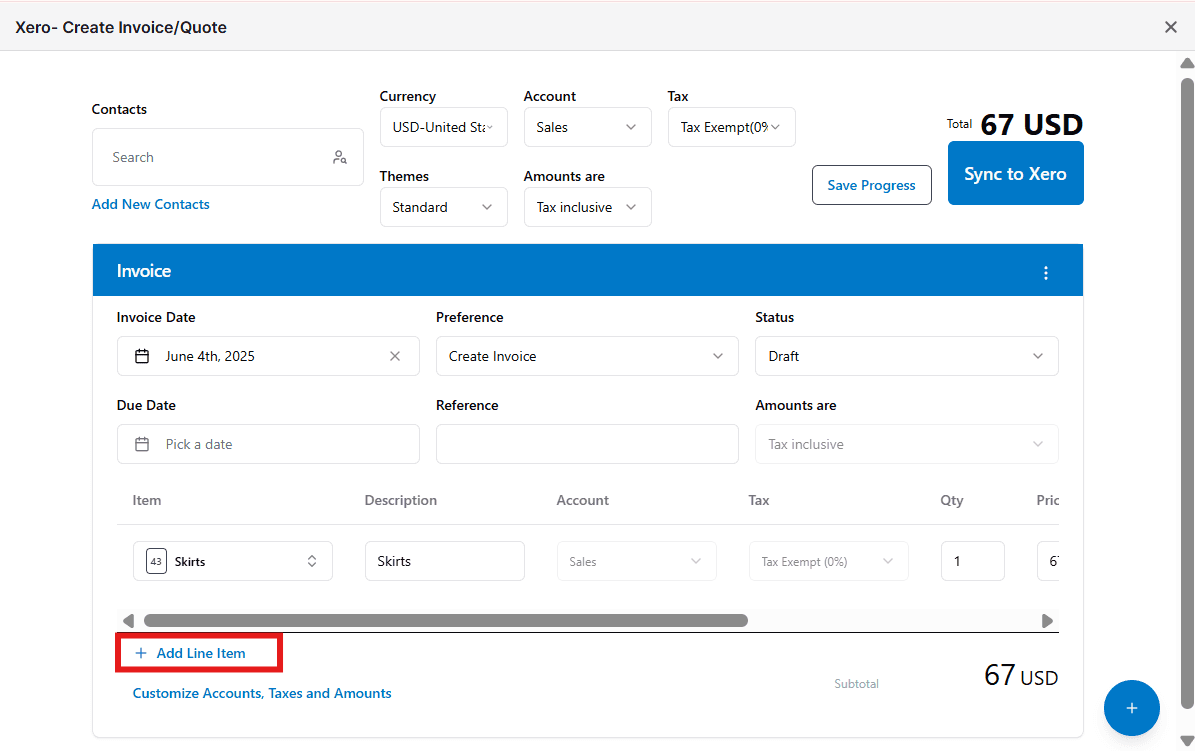
Task: Click the 43 badge on the Skirts item
Action: point(156,561)
